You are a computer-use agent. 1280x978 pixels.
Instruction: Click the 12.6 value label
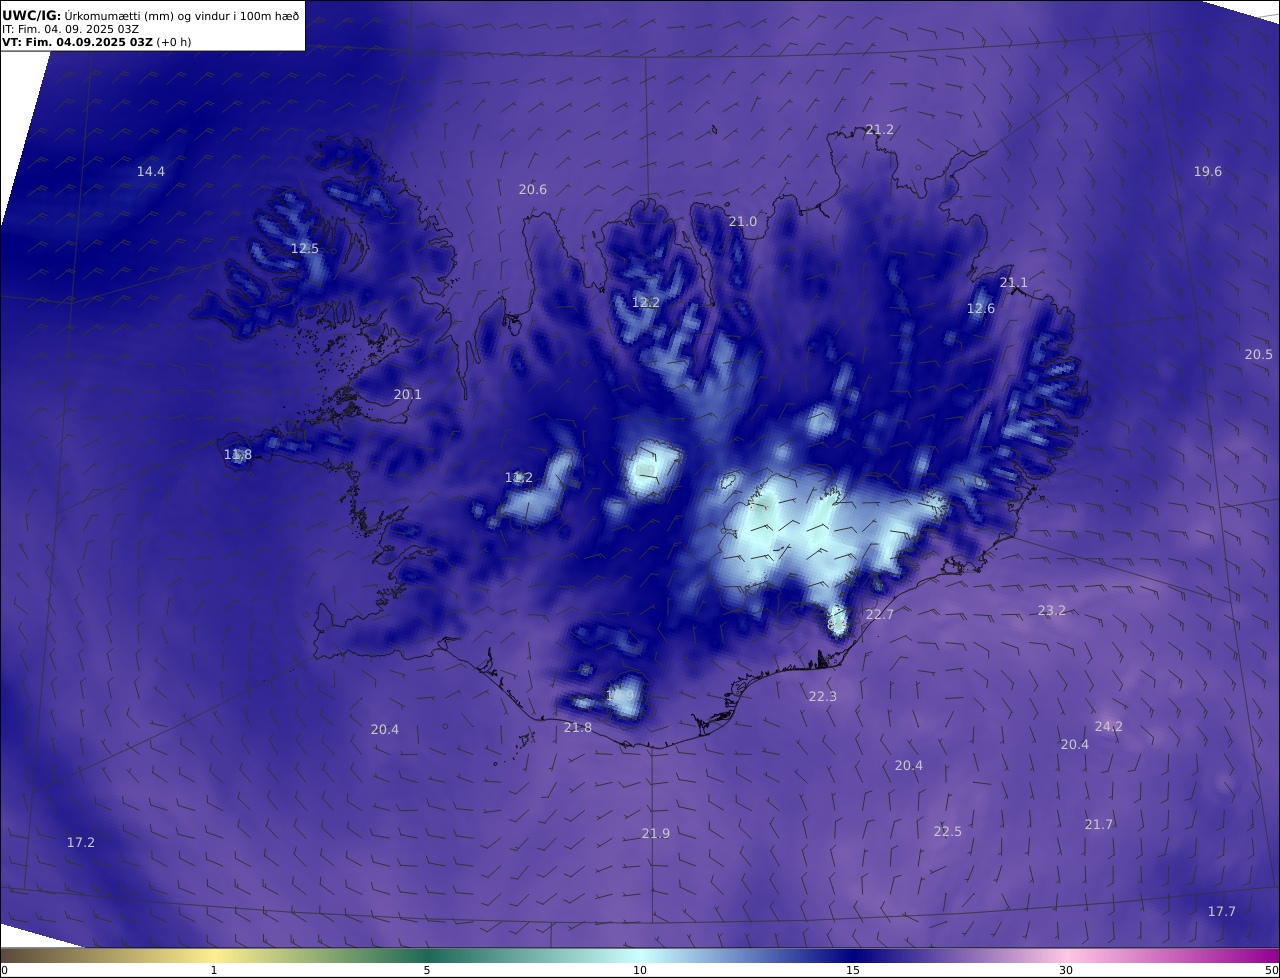(x=981, y=309)
